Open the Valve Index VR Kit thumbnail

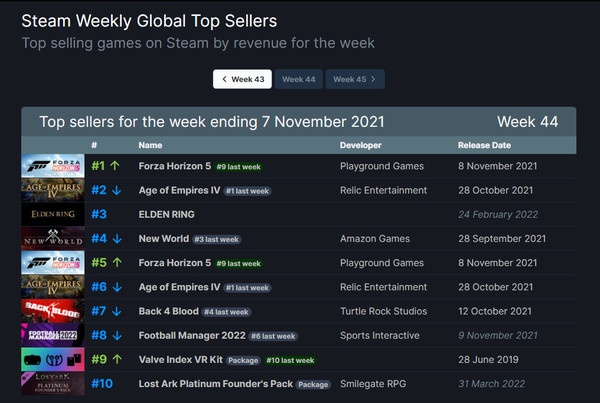click(53, 359)
